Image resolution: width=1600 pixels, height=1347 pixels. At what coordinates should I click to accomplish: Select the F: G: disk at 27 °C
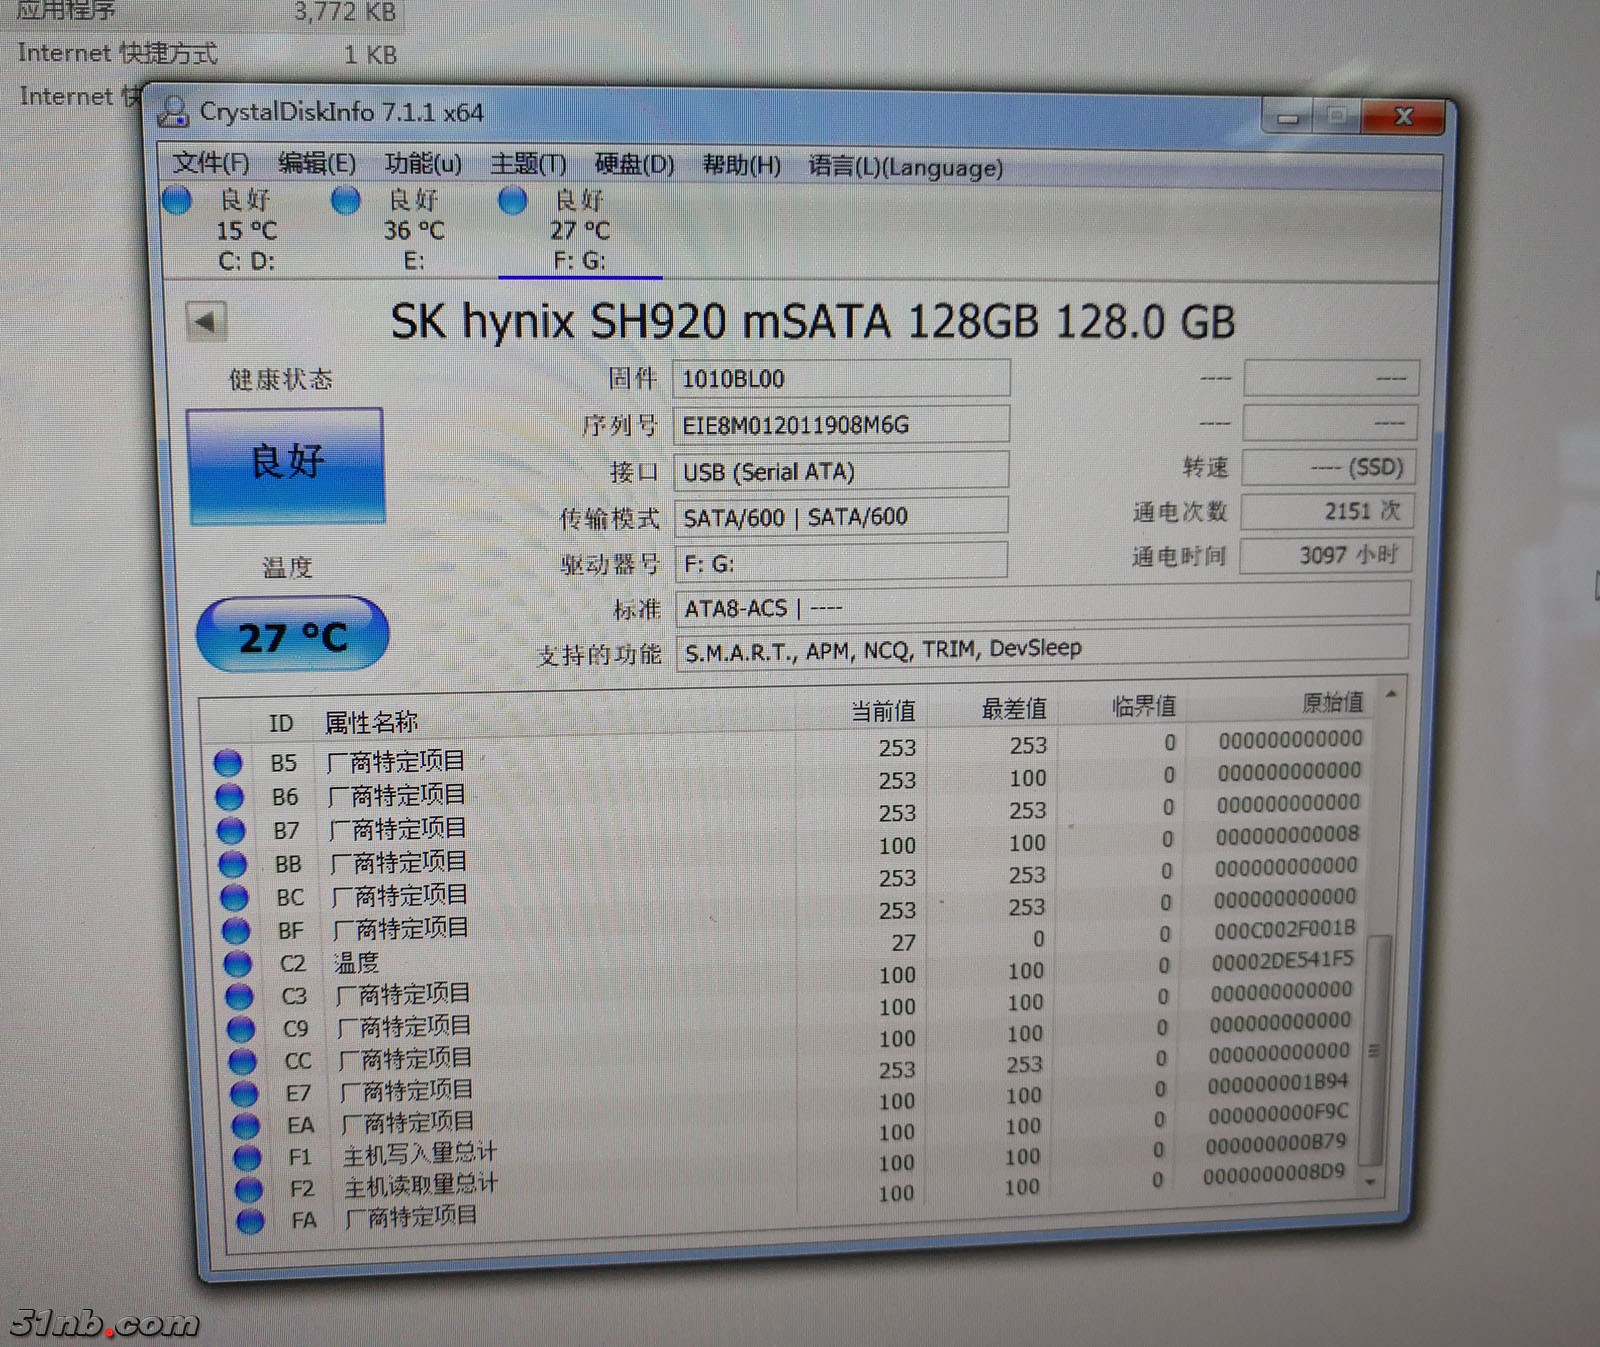tap(580, 230)
